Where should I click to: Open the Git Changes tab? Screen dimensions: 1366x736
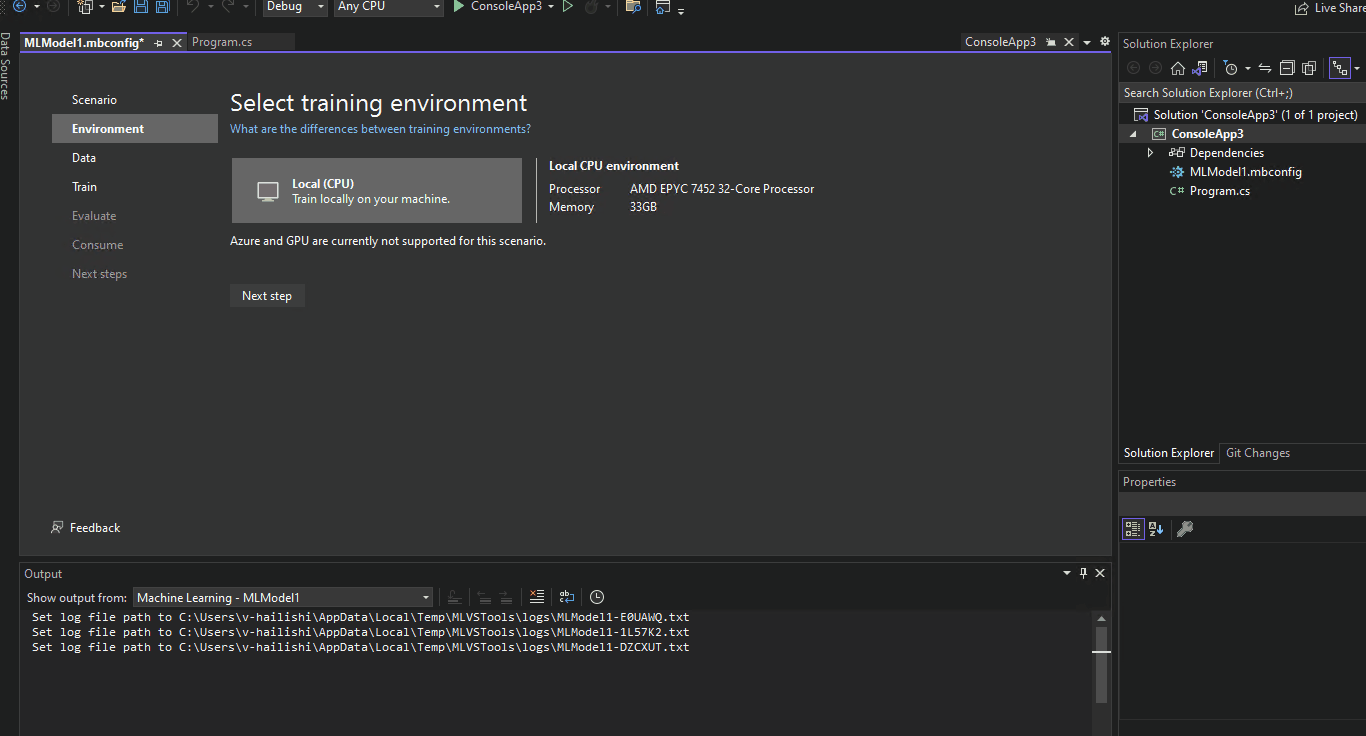click(x=1258, y=452)
